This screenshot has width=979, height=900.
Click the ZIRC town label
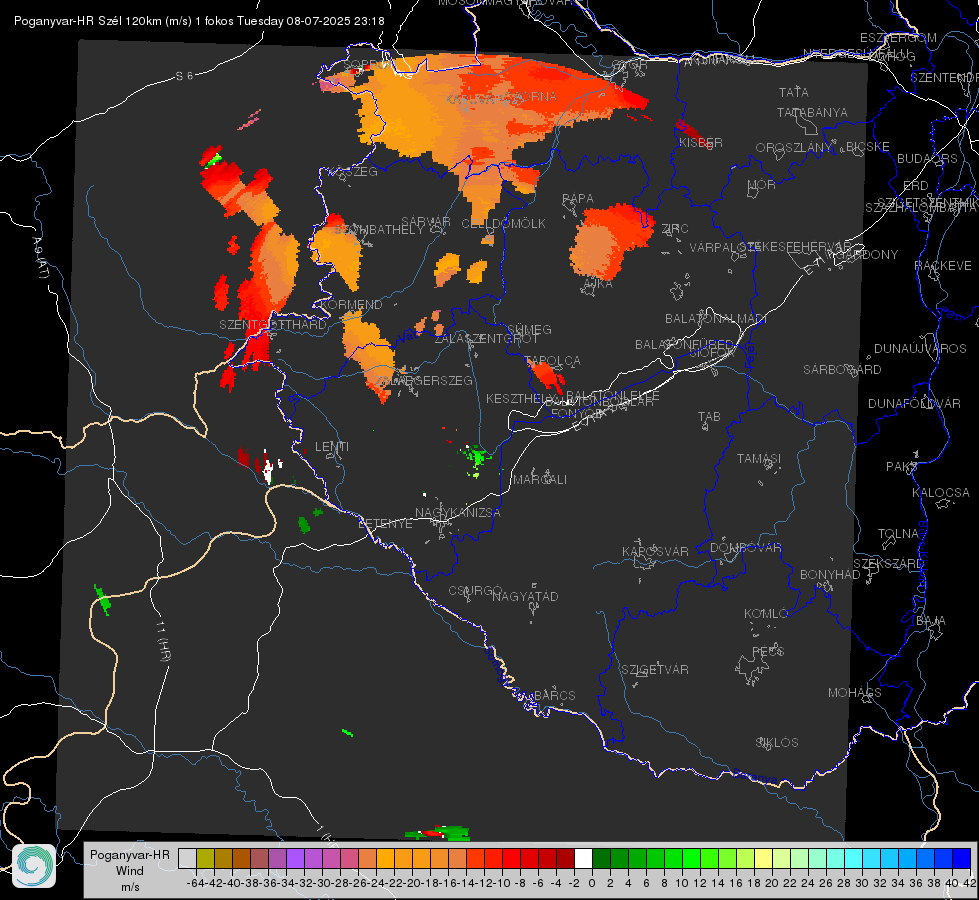point(675,229)
